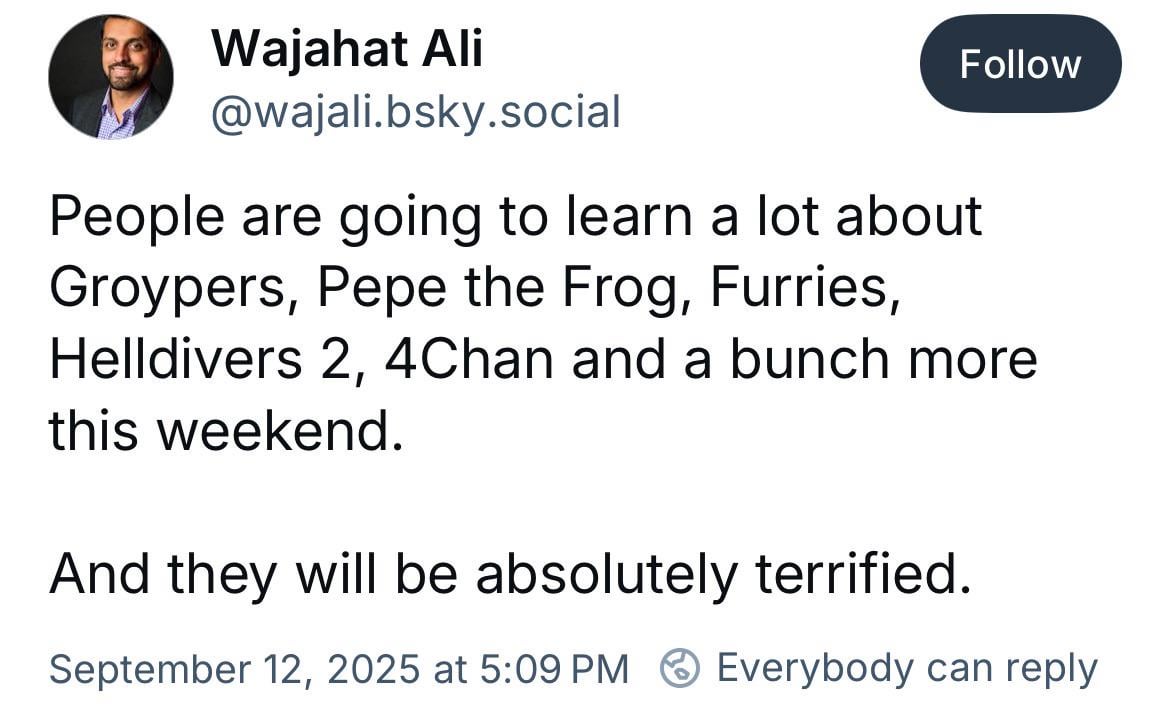Click the September 12, 2025 date
This screenshot has width=1170, height=723.
coord(234,669)
